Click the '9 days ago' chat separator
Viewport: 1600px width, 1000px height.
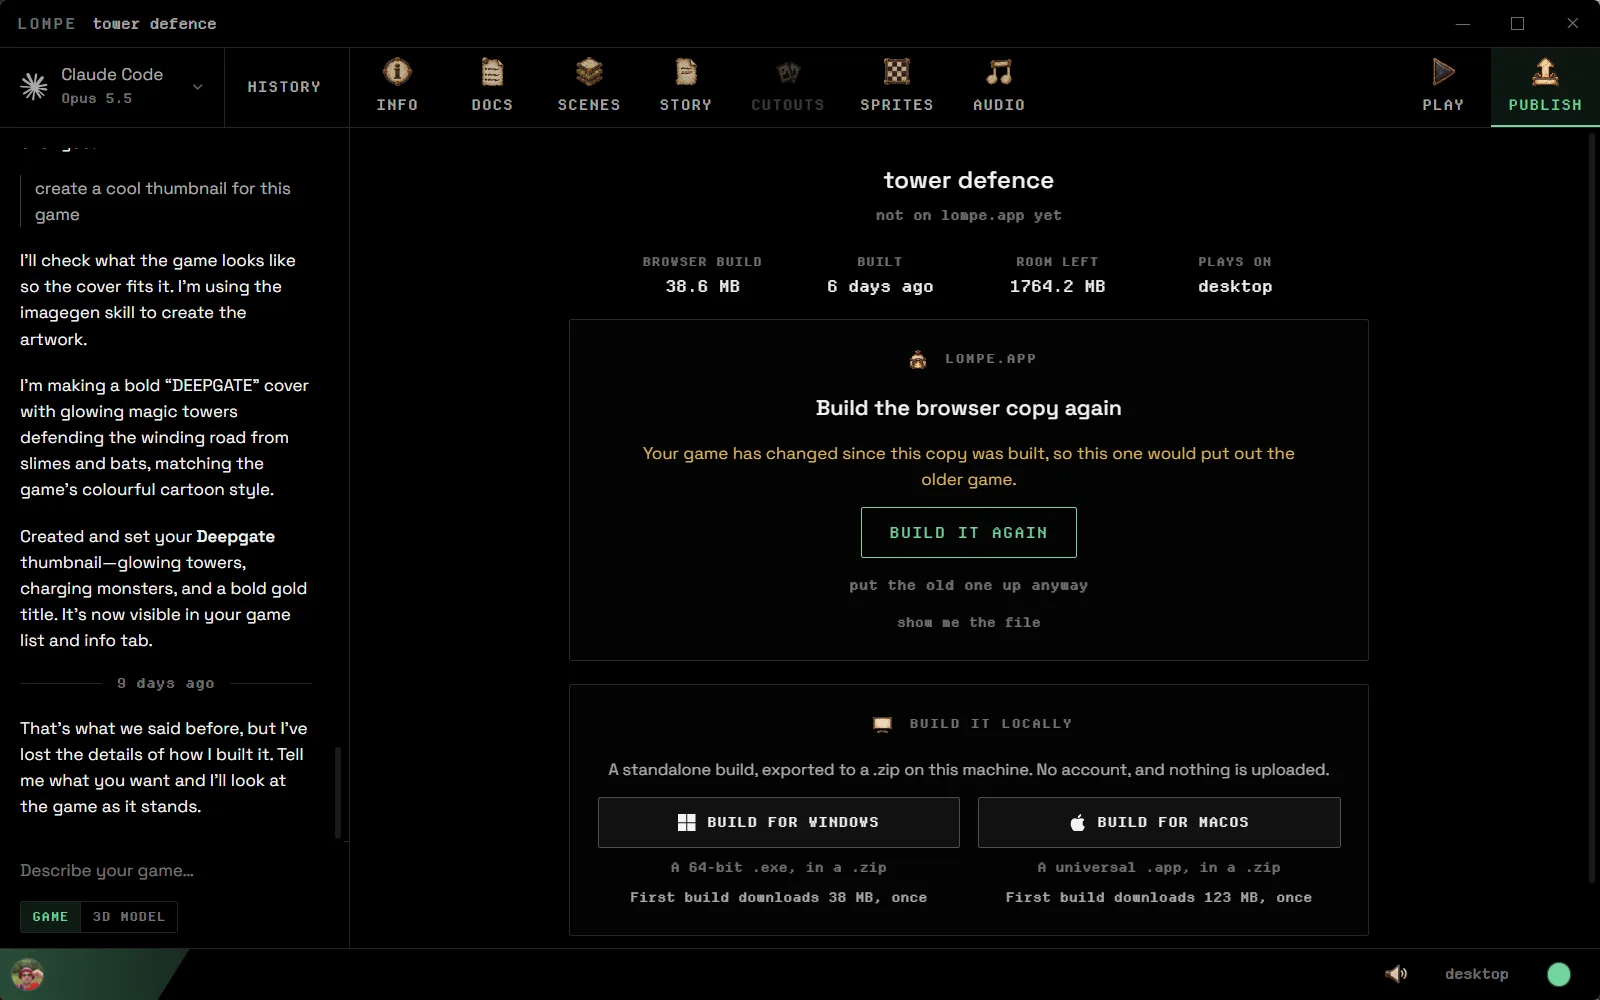(166, 683)
